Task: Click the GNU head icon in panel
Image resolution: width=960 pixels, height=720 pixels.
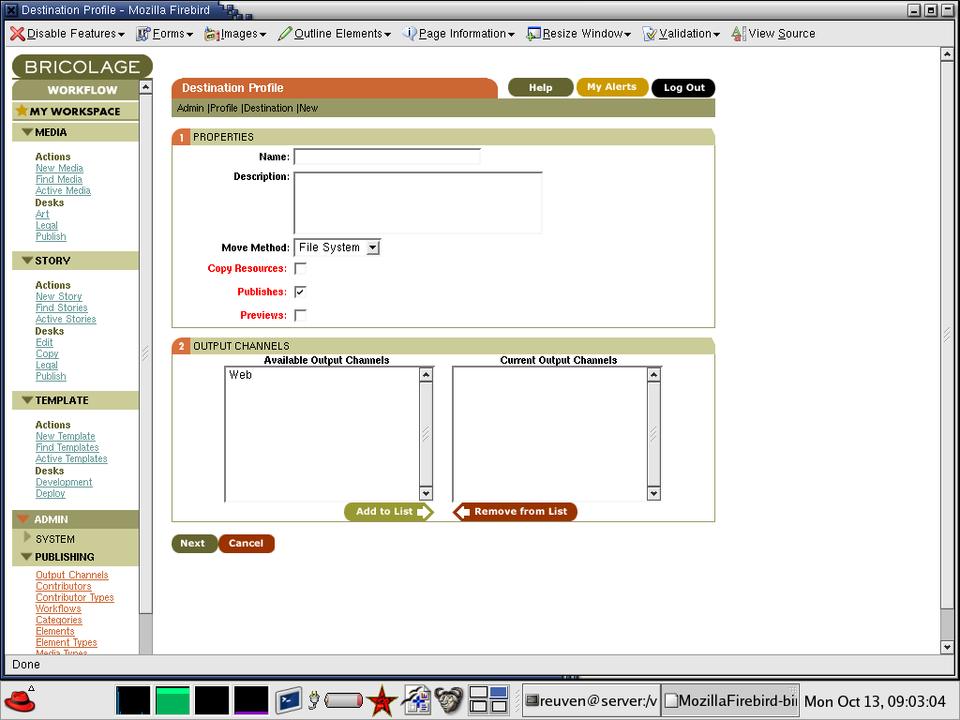Action: tap(449, 700)
